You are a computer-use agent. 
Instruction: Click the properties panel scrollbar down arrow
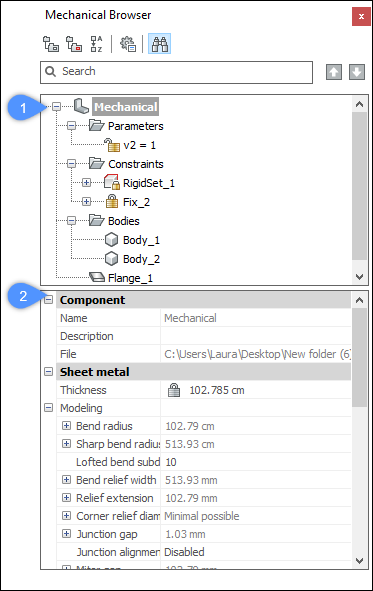pos(359,561)
